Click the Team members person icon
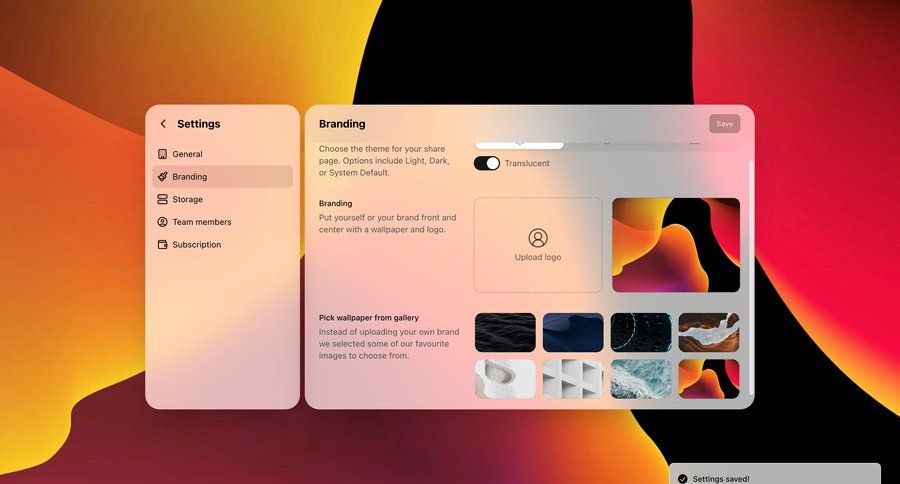 point(162,222)
